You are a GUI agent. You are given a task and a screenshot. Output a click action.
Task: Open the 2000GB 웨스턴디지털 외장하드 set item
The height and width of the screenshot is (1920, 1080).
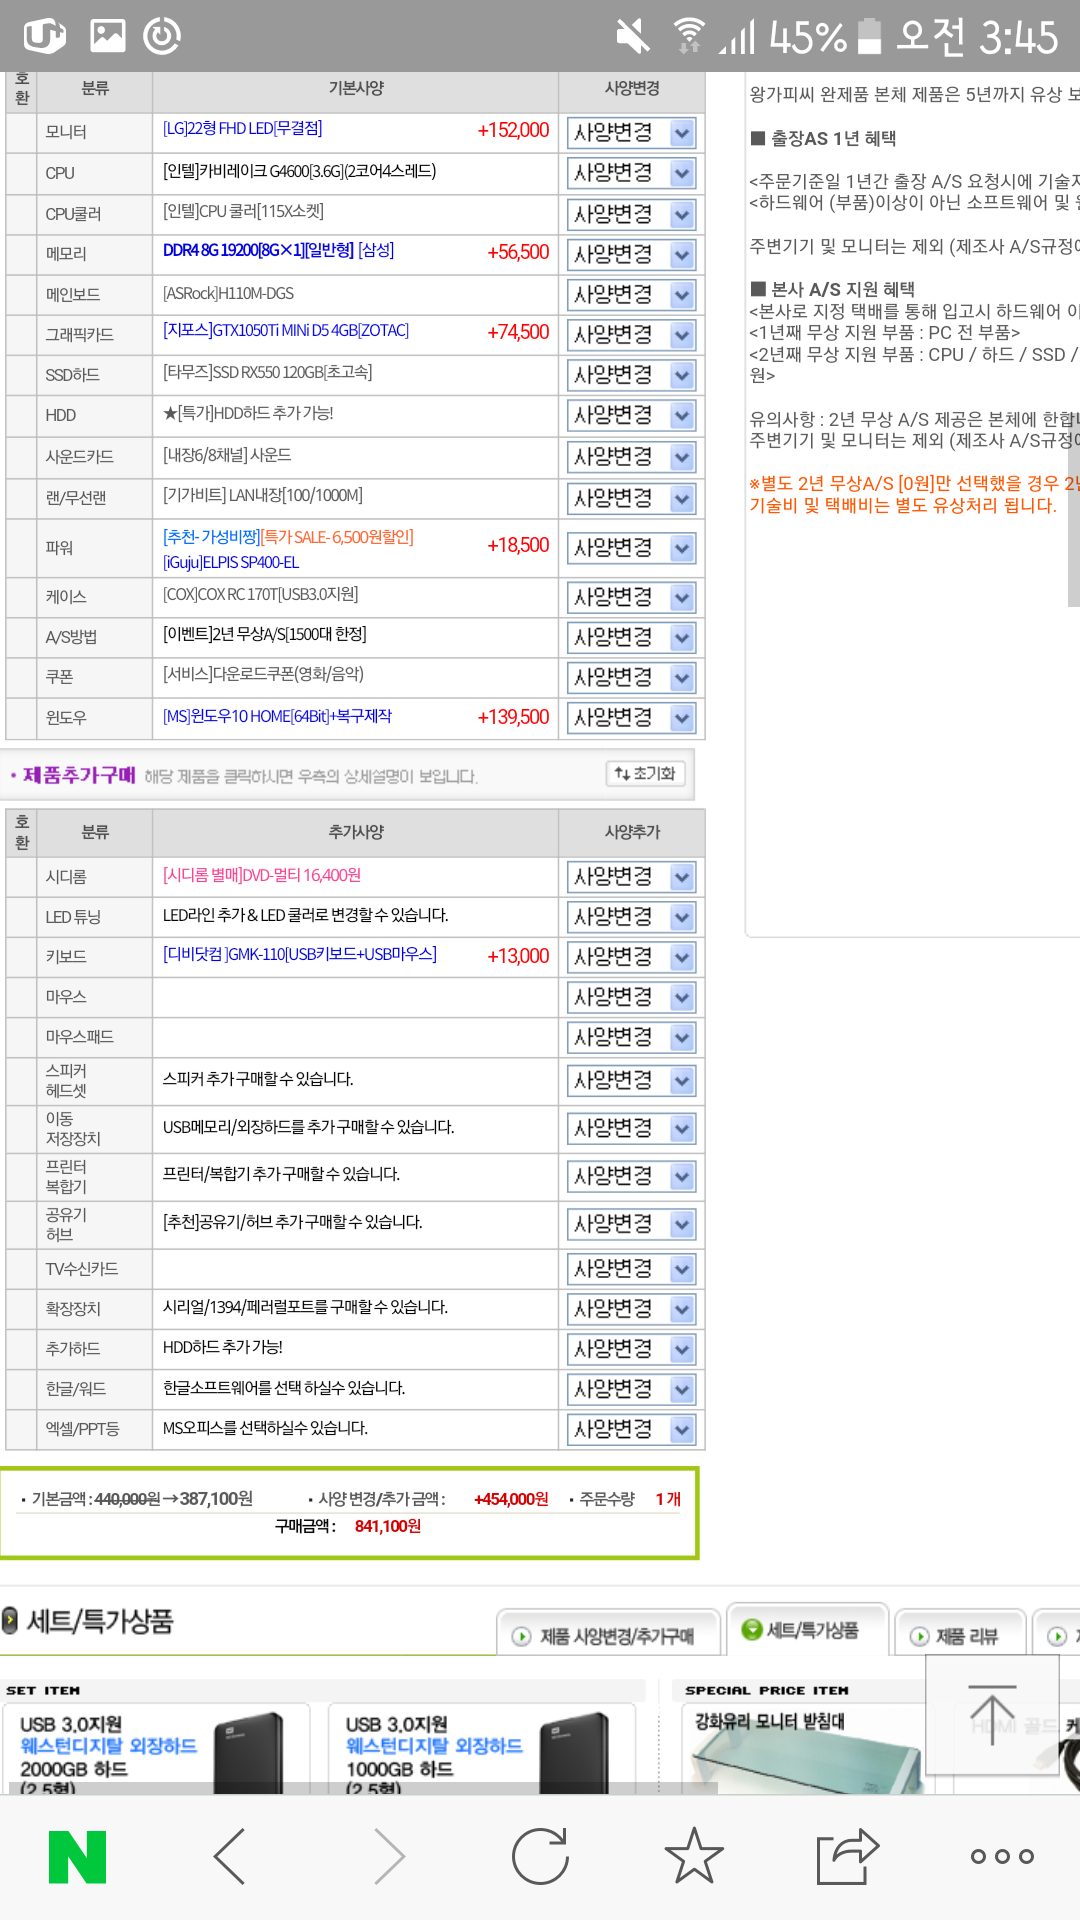coord(155,1748)
